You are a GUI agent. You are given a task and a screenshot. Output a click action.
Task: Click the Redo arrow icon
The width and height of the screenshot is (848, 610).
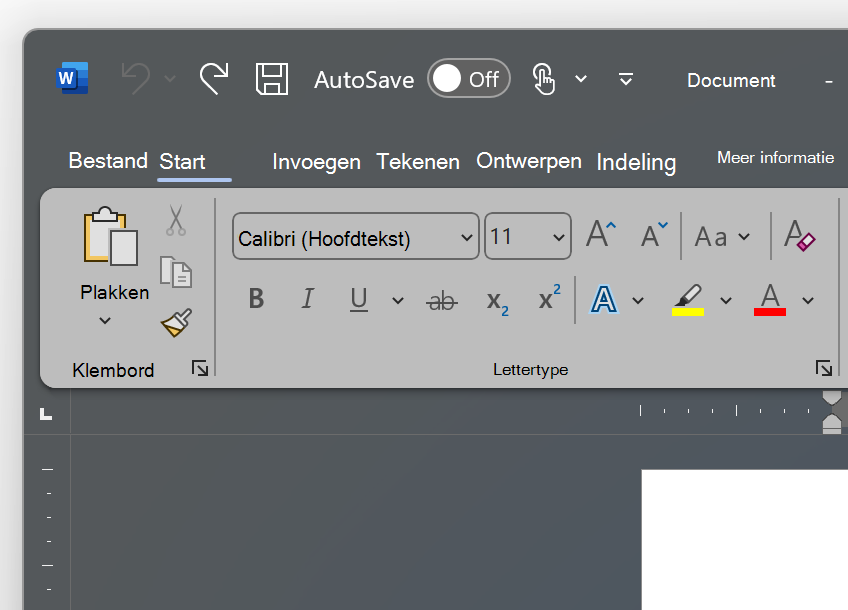pyautogui.click(x=214, y=78)
